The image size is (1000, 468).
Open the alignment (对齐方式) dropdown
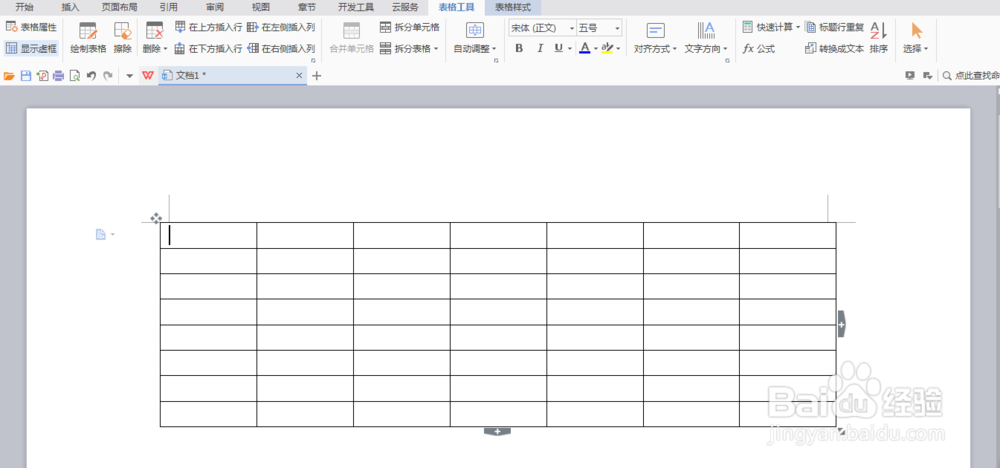(655, 38)
